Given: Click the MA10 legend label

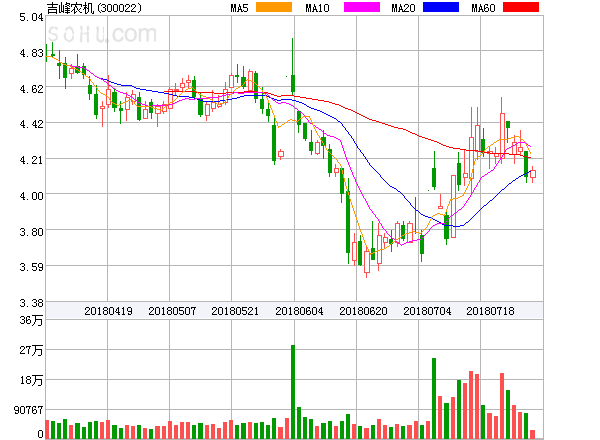Looking at the screenshot, I should pos(317,8).
